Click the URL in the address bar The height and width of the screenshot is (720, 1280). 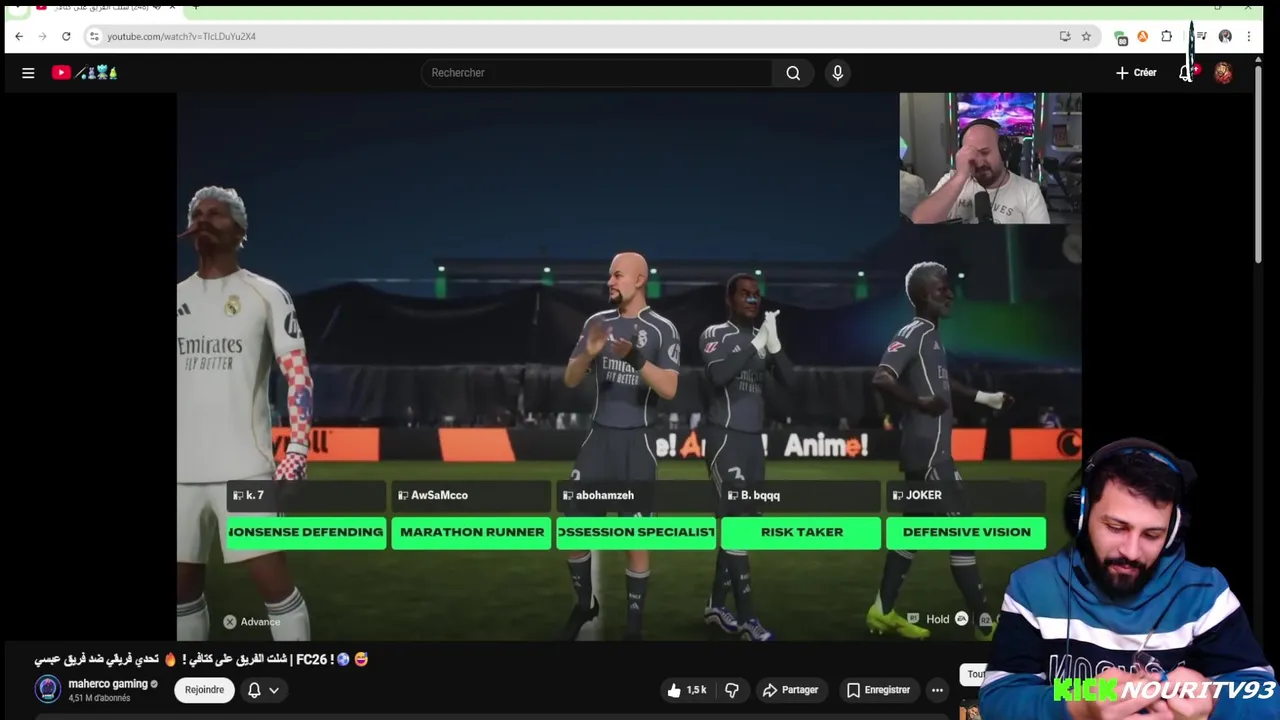tap(182, 36)
